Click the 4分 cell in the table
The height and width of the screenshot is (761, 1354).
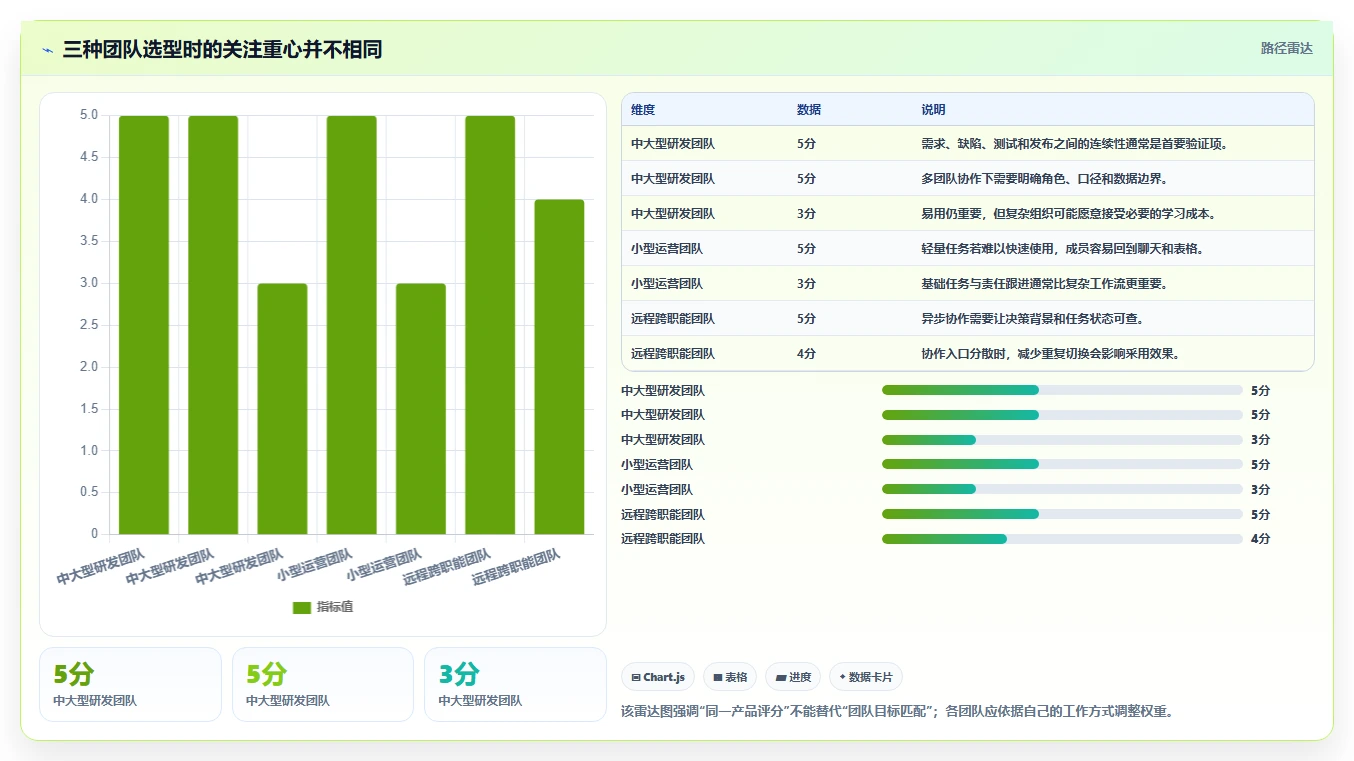click(x=806, y=354)
